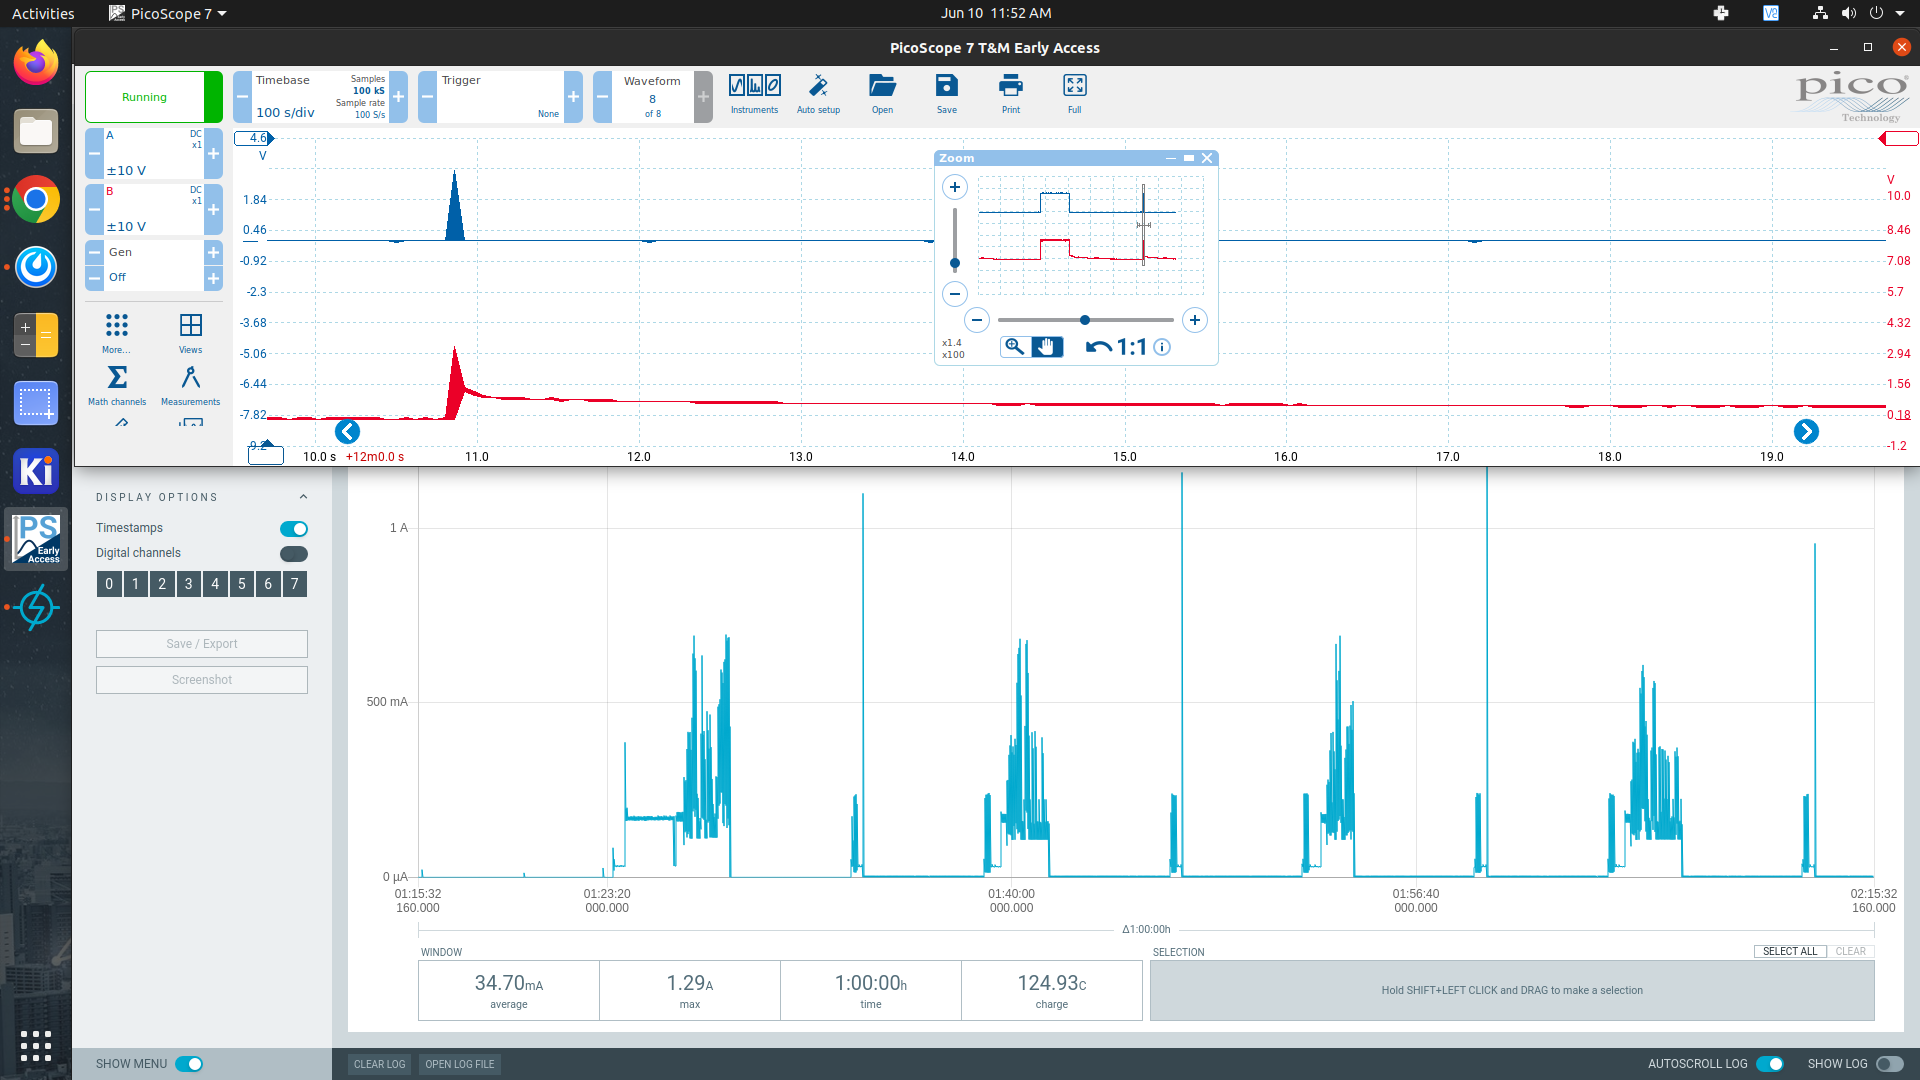Collapse the DISPLAY OPTIONS section
1920x1080 pixels.
coord(303,497)
